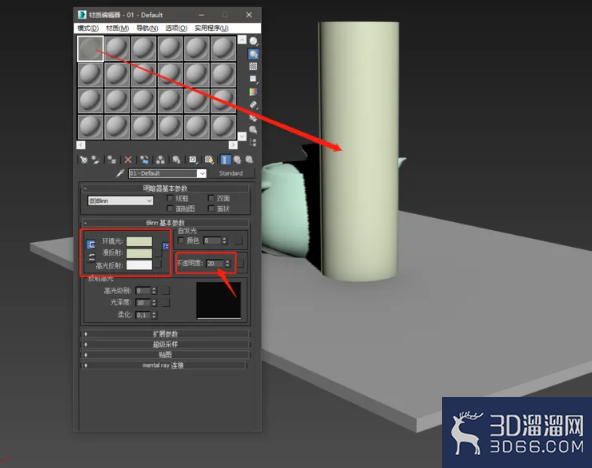Open the 环境光 ambient color swatch
592x468 pixels.
click(139, 241)
